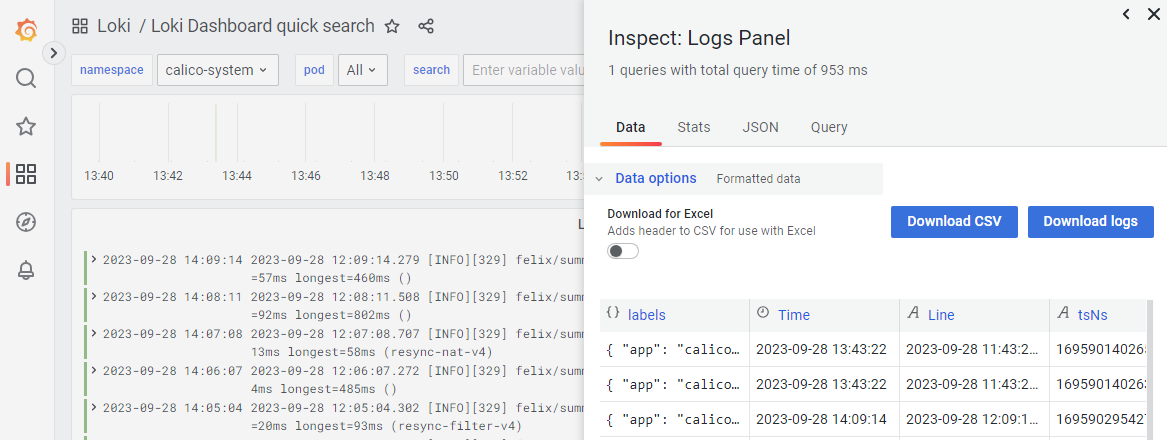Enable Download for Excel switch
Image resolution: width=1167 pixels, height=440 pixels.
[623, 251]
